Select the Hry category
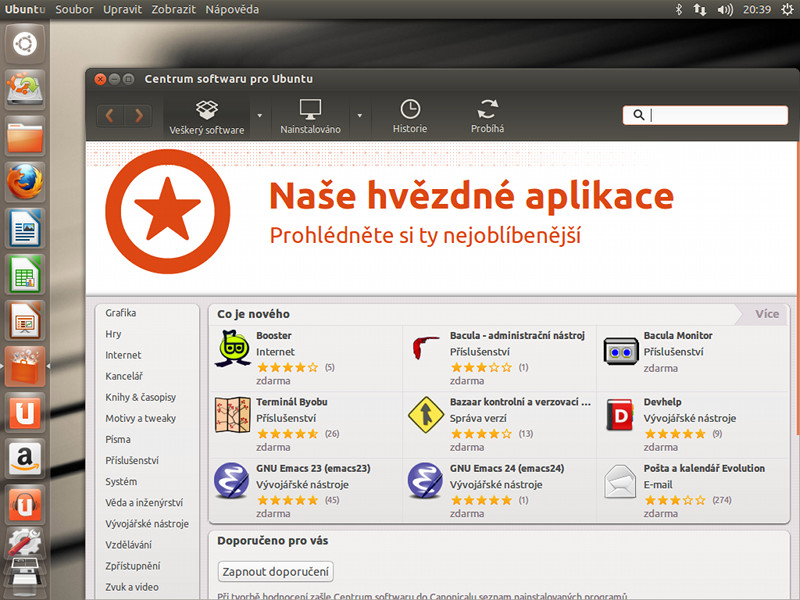The image size is (800, 600). point(113,334)
